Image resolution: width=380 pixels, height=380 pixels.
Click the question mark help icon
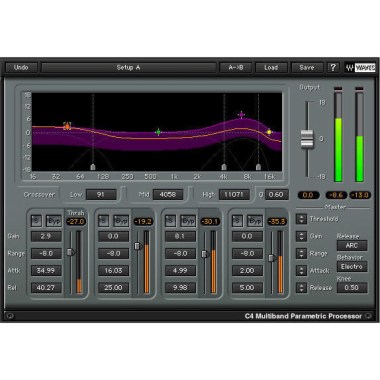click(x=333, y=68)
